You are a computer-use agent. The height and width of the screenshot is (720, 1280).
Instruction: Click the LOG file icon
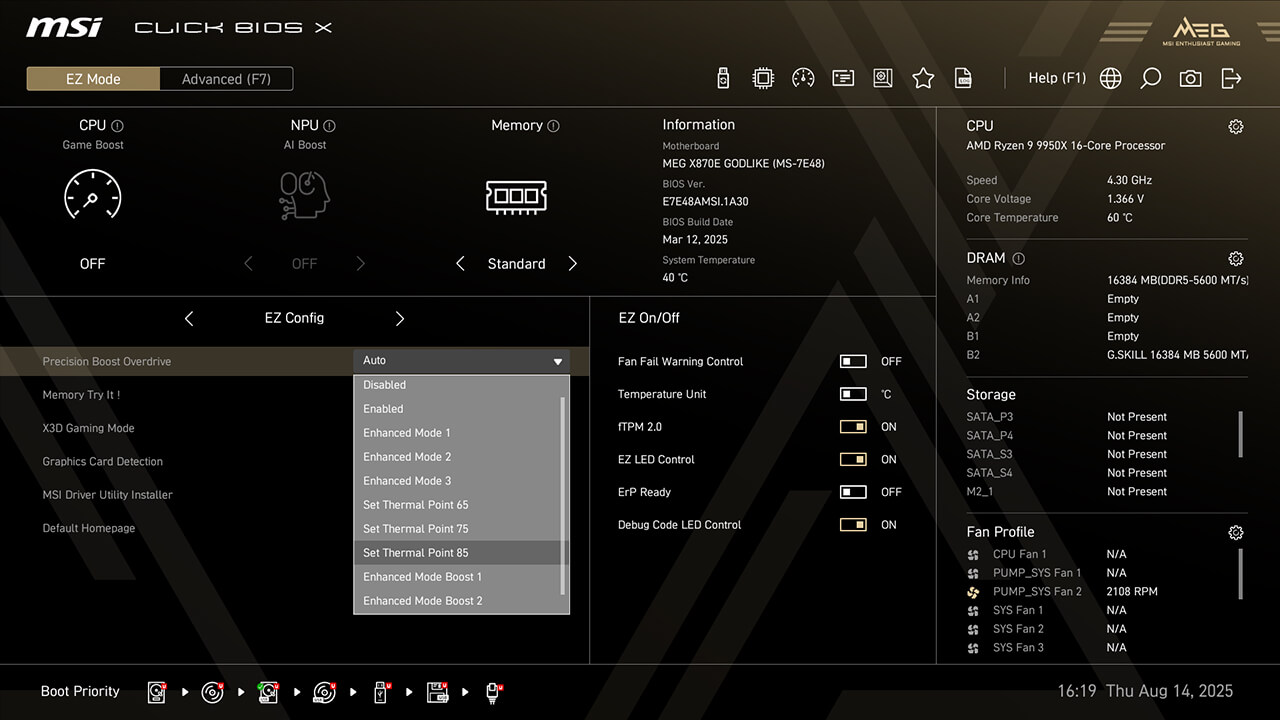click(x=963, y=78)
